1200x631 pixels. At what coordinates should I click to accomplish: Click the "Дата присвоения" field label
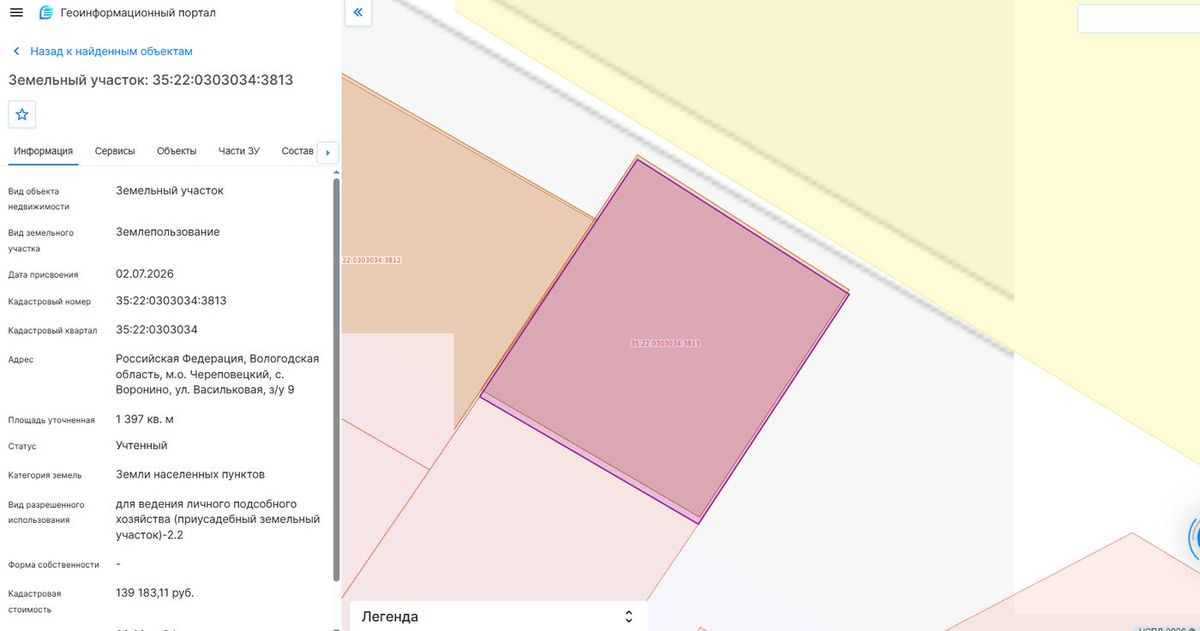[x=43, y=275]
